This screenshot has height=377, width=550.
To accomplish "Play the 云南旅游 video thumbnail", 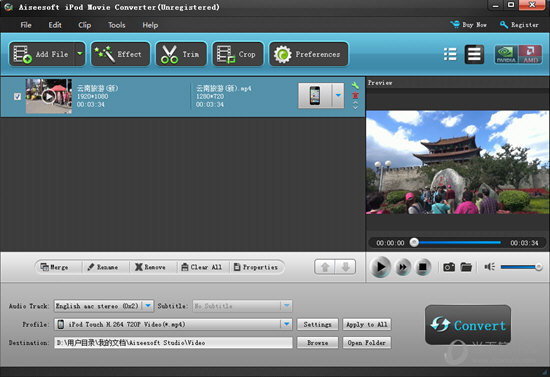I will [x=49, y=96].
